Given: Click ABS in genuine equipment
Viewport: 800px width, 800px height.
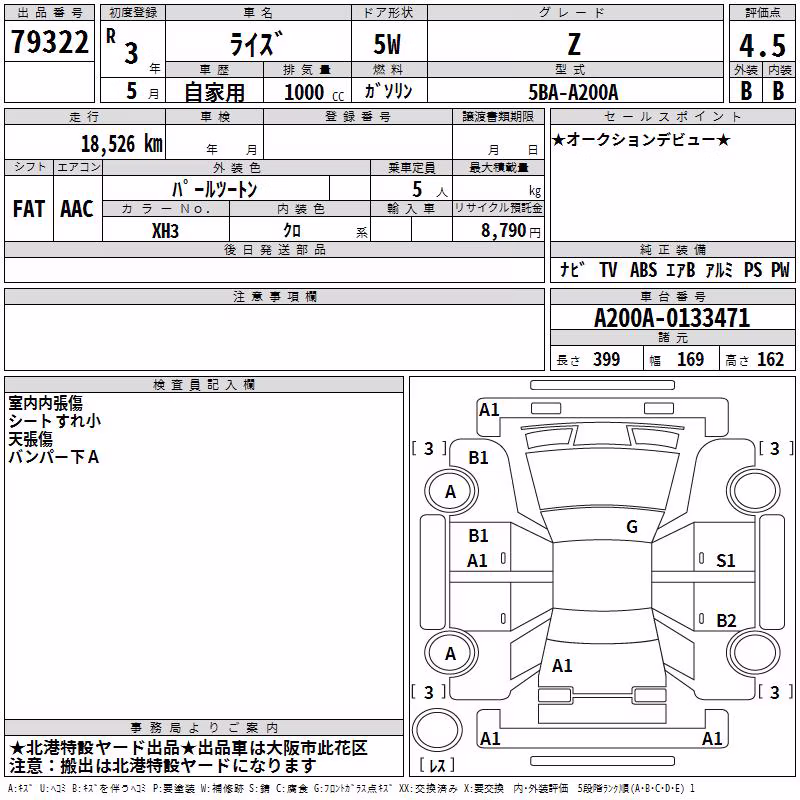Looking at the screenshot, I should [x=643, y=269].
